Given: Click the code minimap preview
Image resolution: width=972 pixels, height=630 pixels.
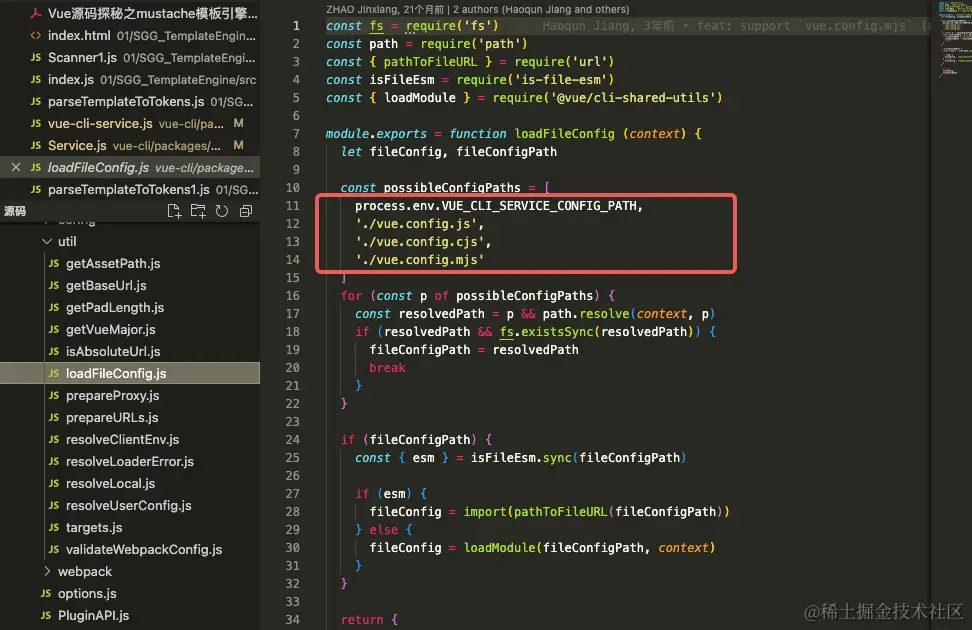Looking at the screenshot, I should (x=955, y=38).
